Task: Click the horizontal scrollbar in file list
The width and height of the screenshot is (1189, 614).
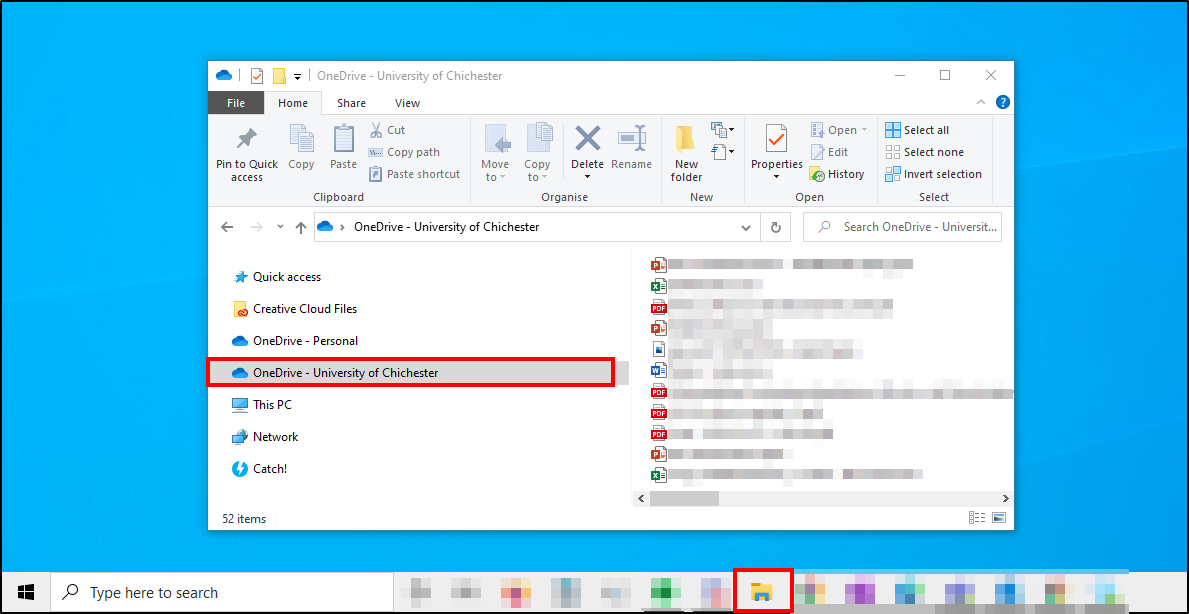Action: tap(684, 497)
